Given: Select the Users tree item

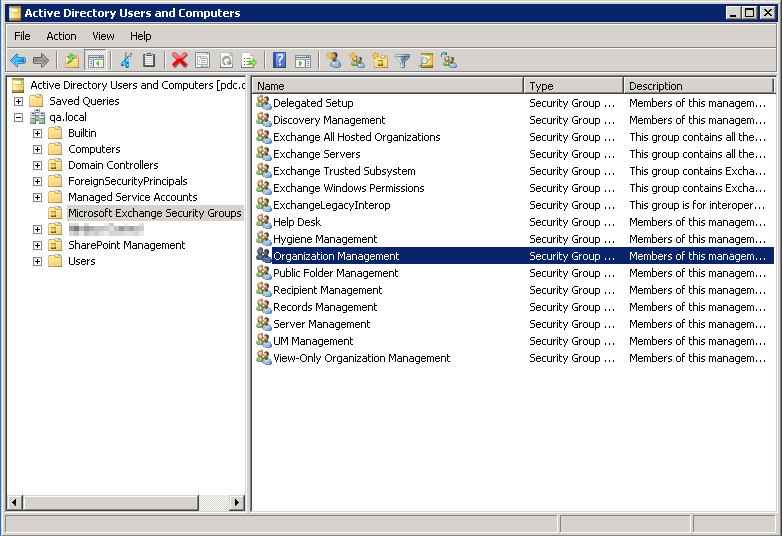Looking at the screenshot, I should coord(82,261).
